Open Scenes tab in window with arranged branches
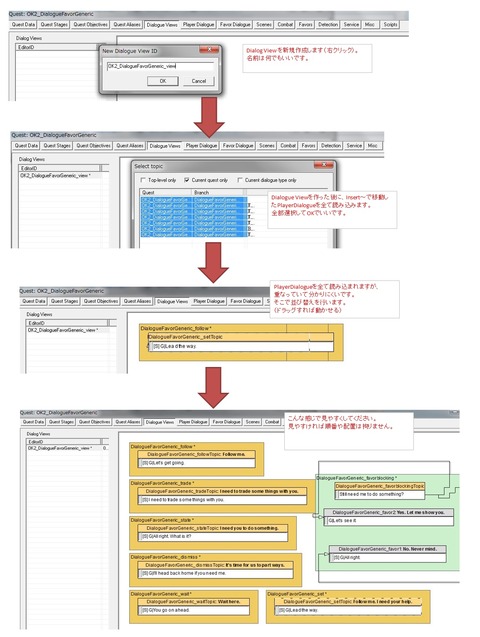This screenshot has width=480, height=637. click(x=252, y=422)
